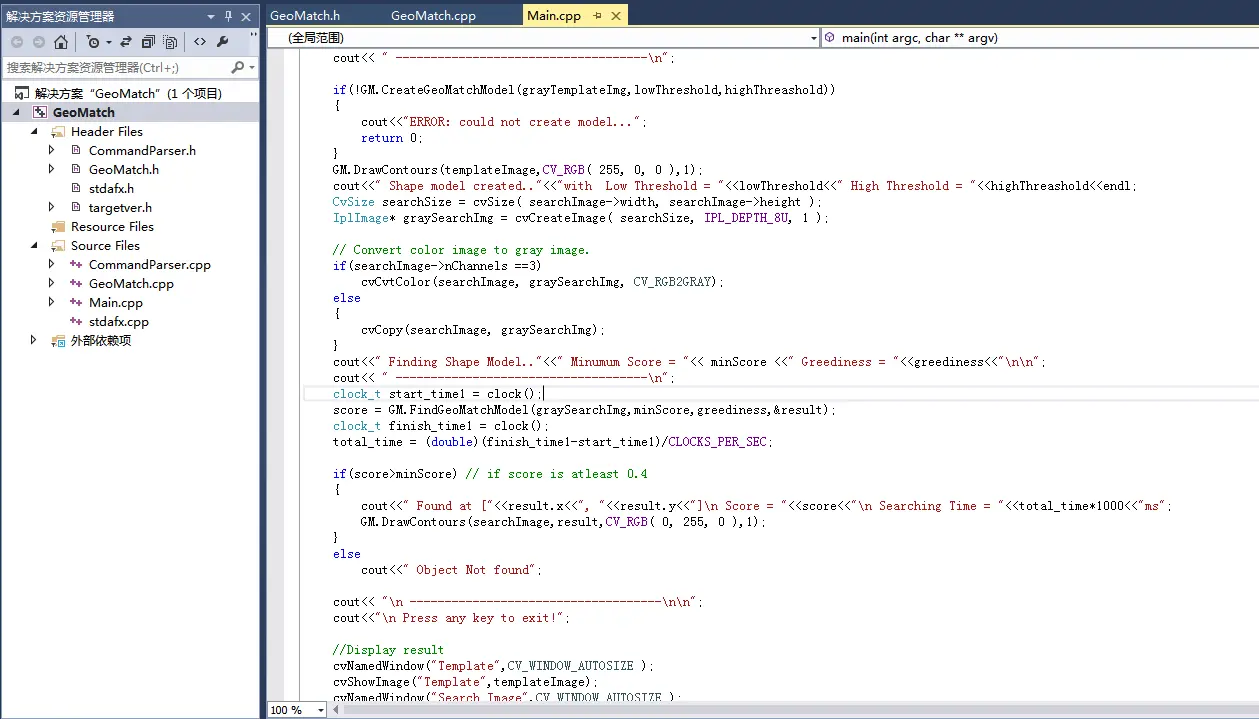Image resolution: width=1259 pixels, height=719 pixels.
Task: Click the "//Display result" comment line
Action: (388, 650)
